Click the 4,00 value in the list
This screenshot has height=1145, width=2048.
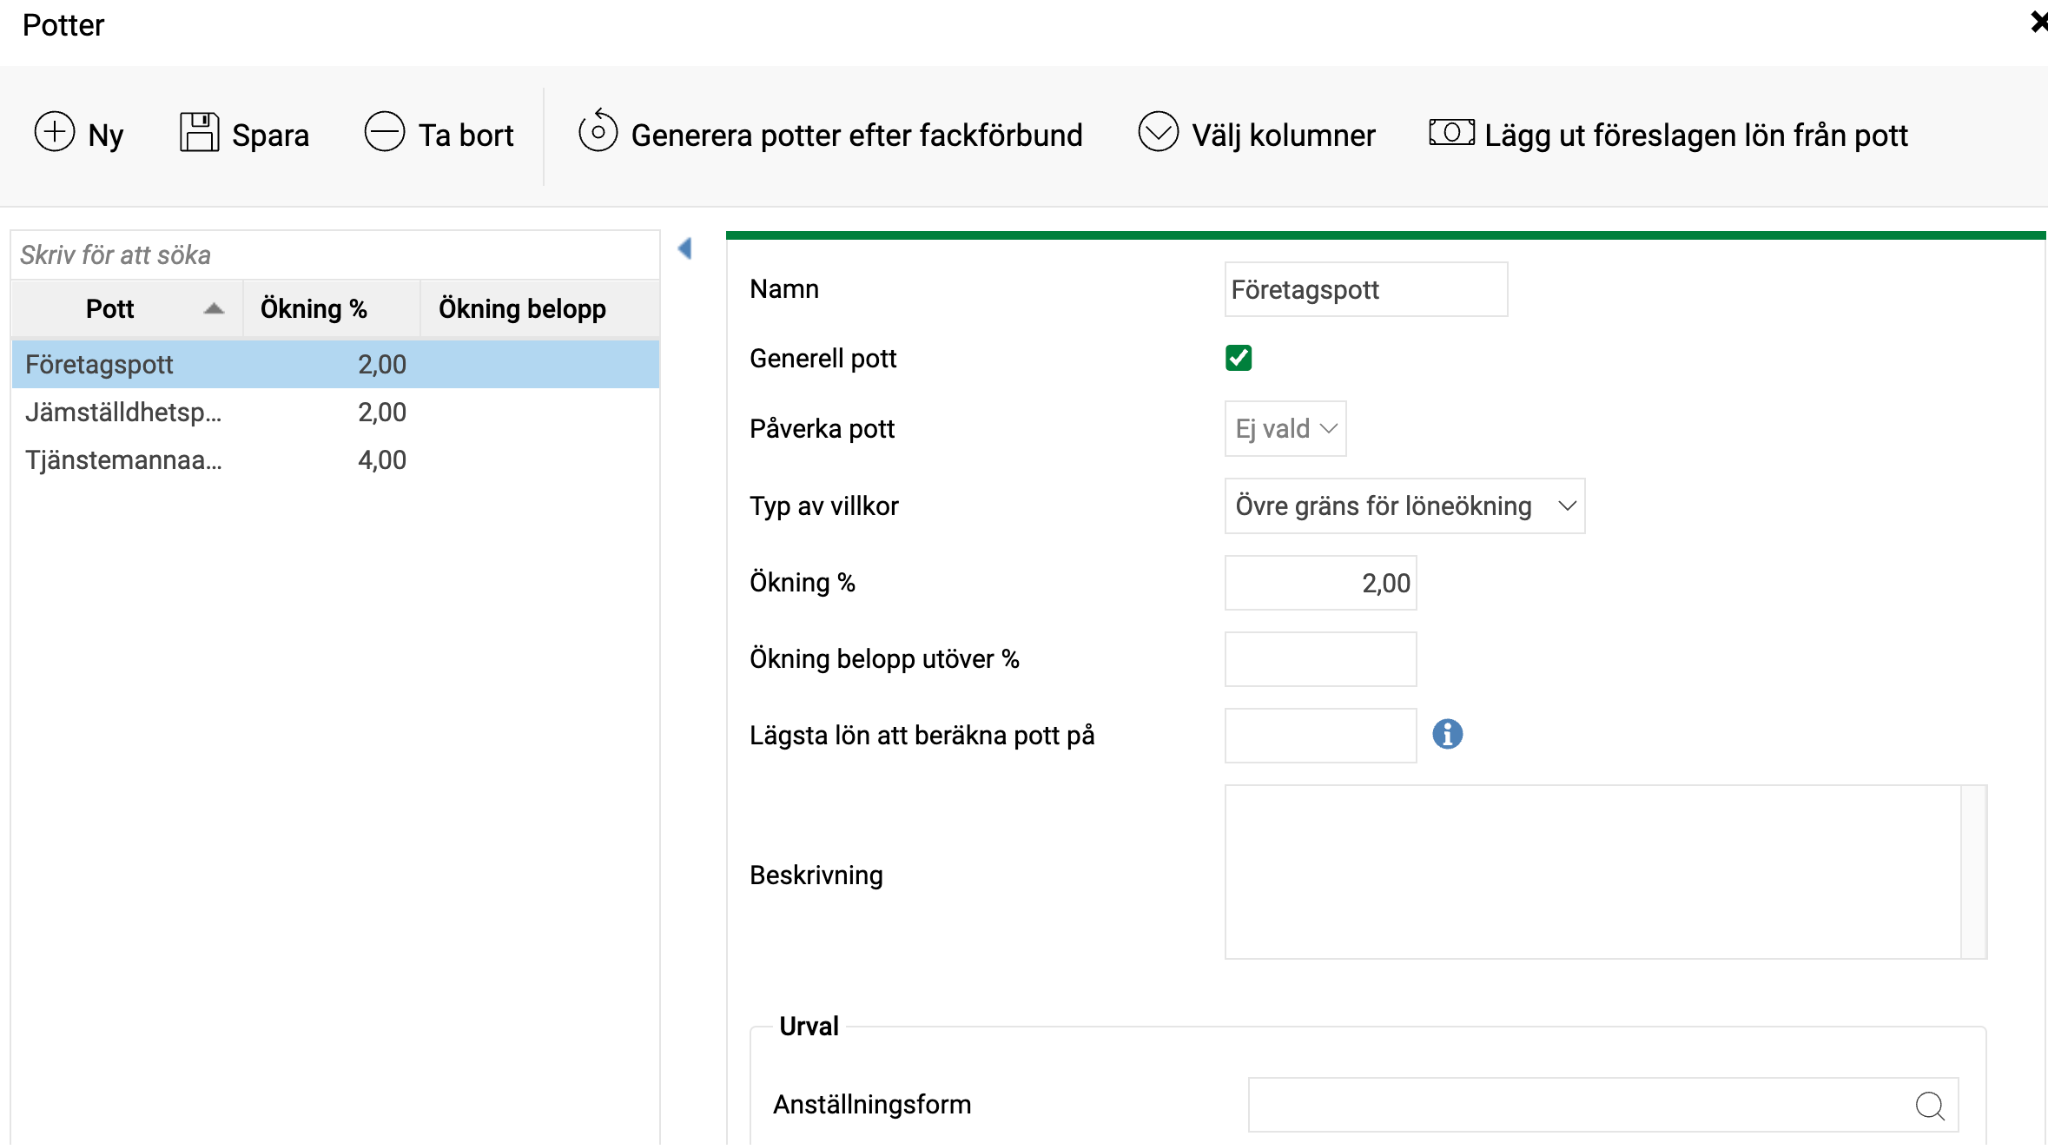point(382,460)
